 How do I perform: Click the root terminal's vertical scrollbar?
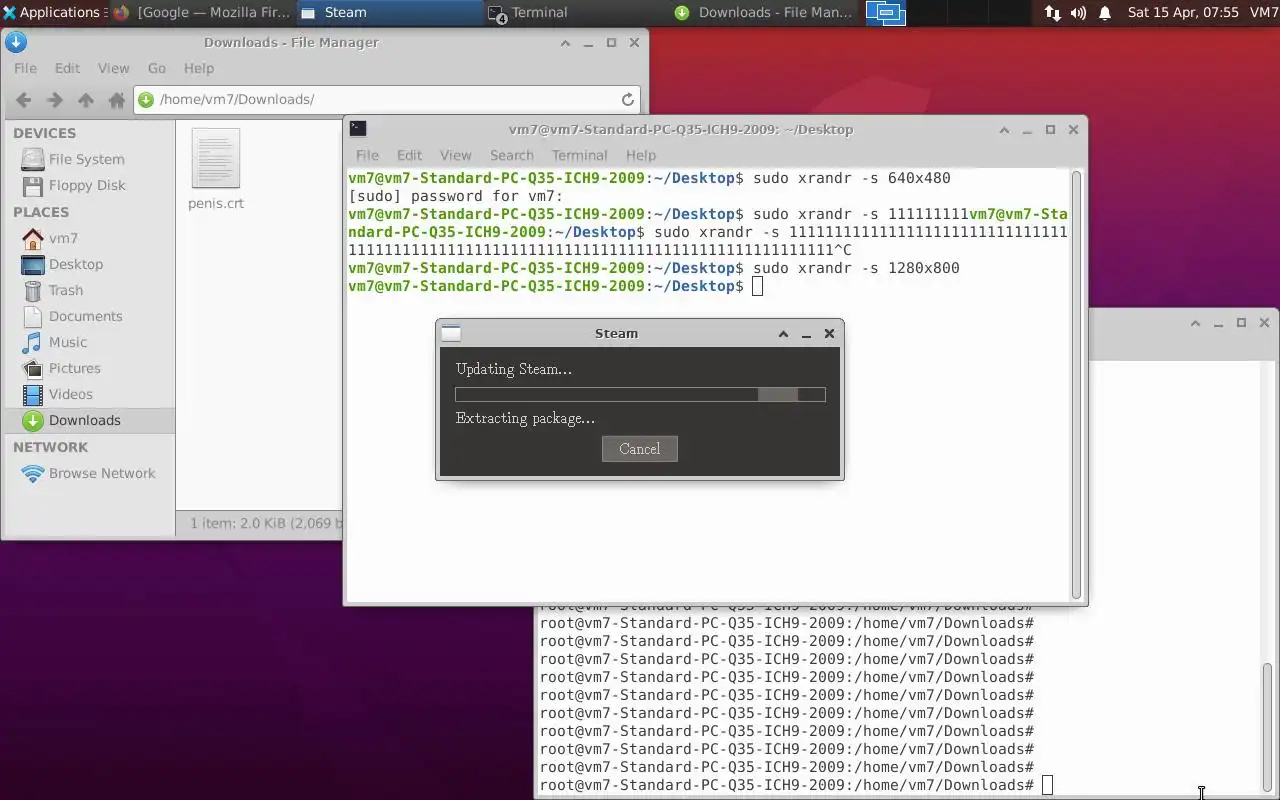coord(1267,725)
